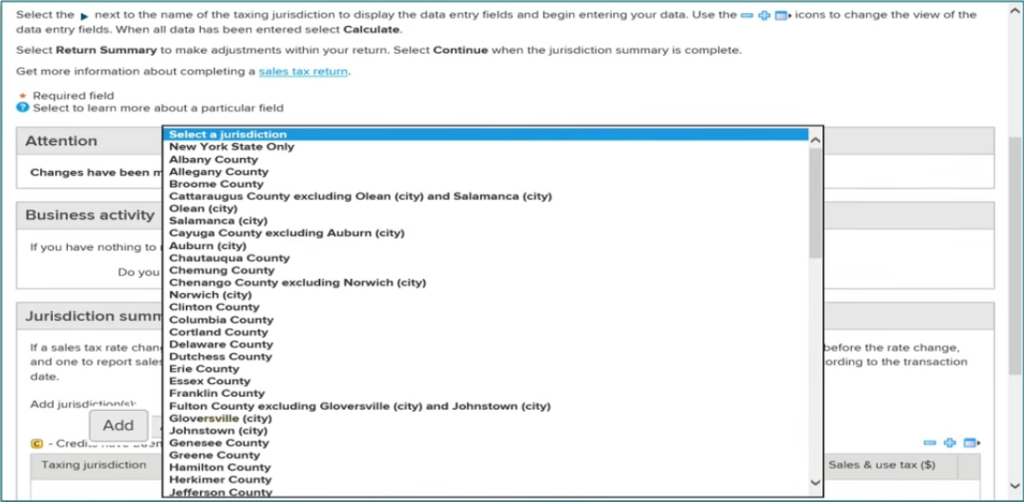Pick Clinton County from the dropdown

pyautogui.click(x=485, y=307)
